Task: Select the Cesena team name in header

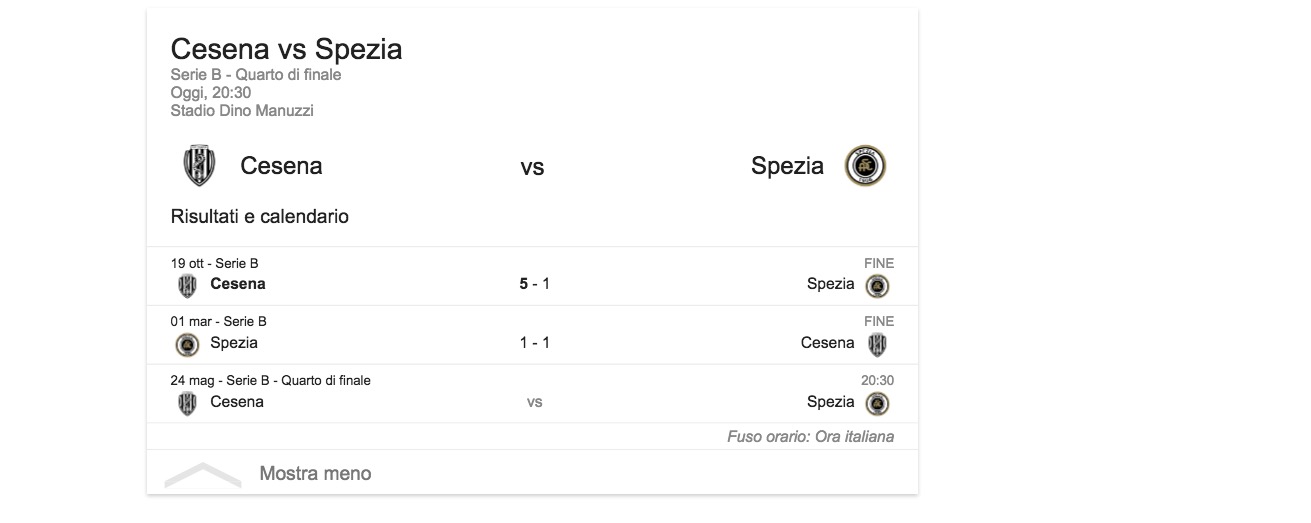Action: click(x=281, y=166)
